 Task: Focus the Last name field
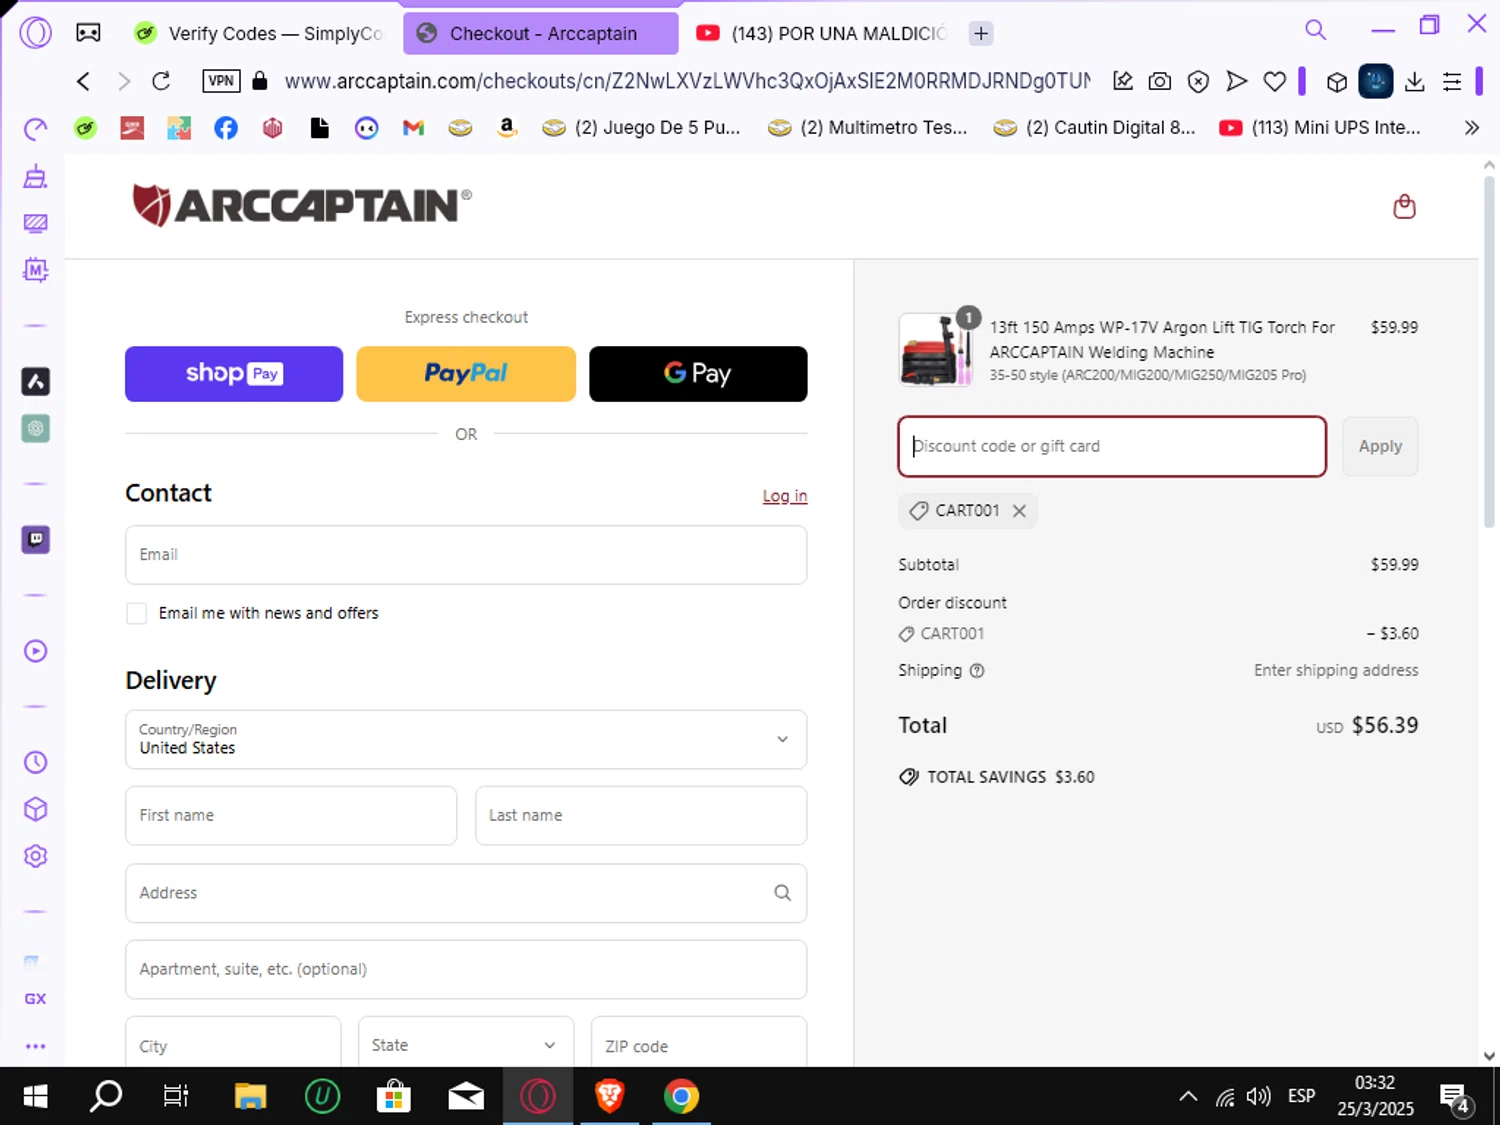(x=641, y=816)
